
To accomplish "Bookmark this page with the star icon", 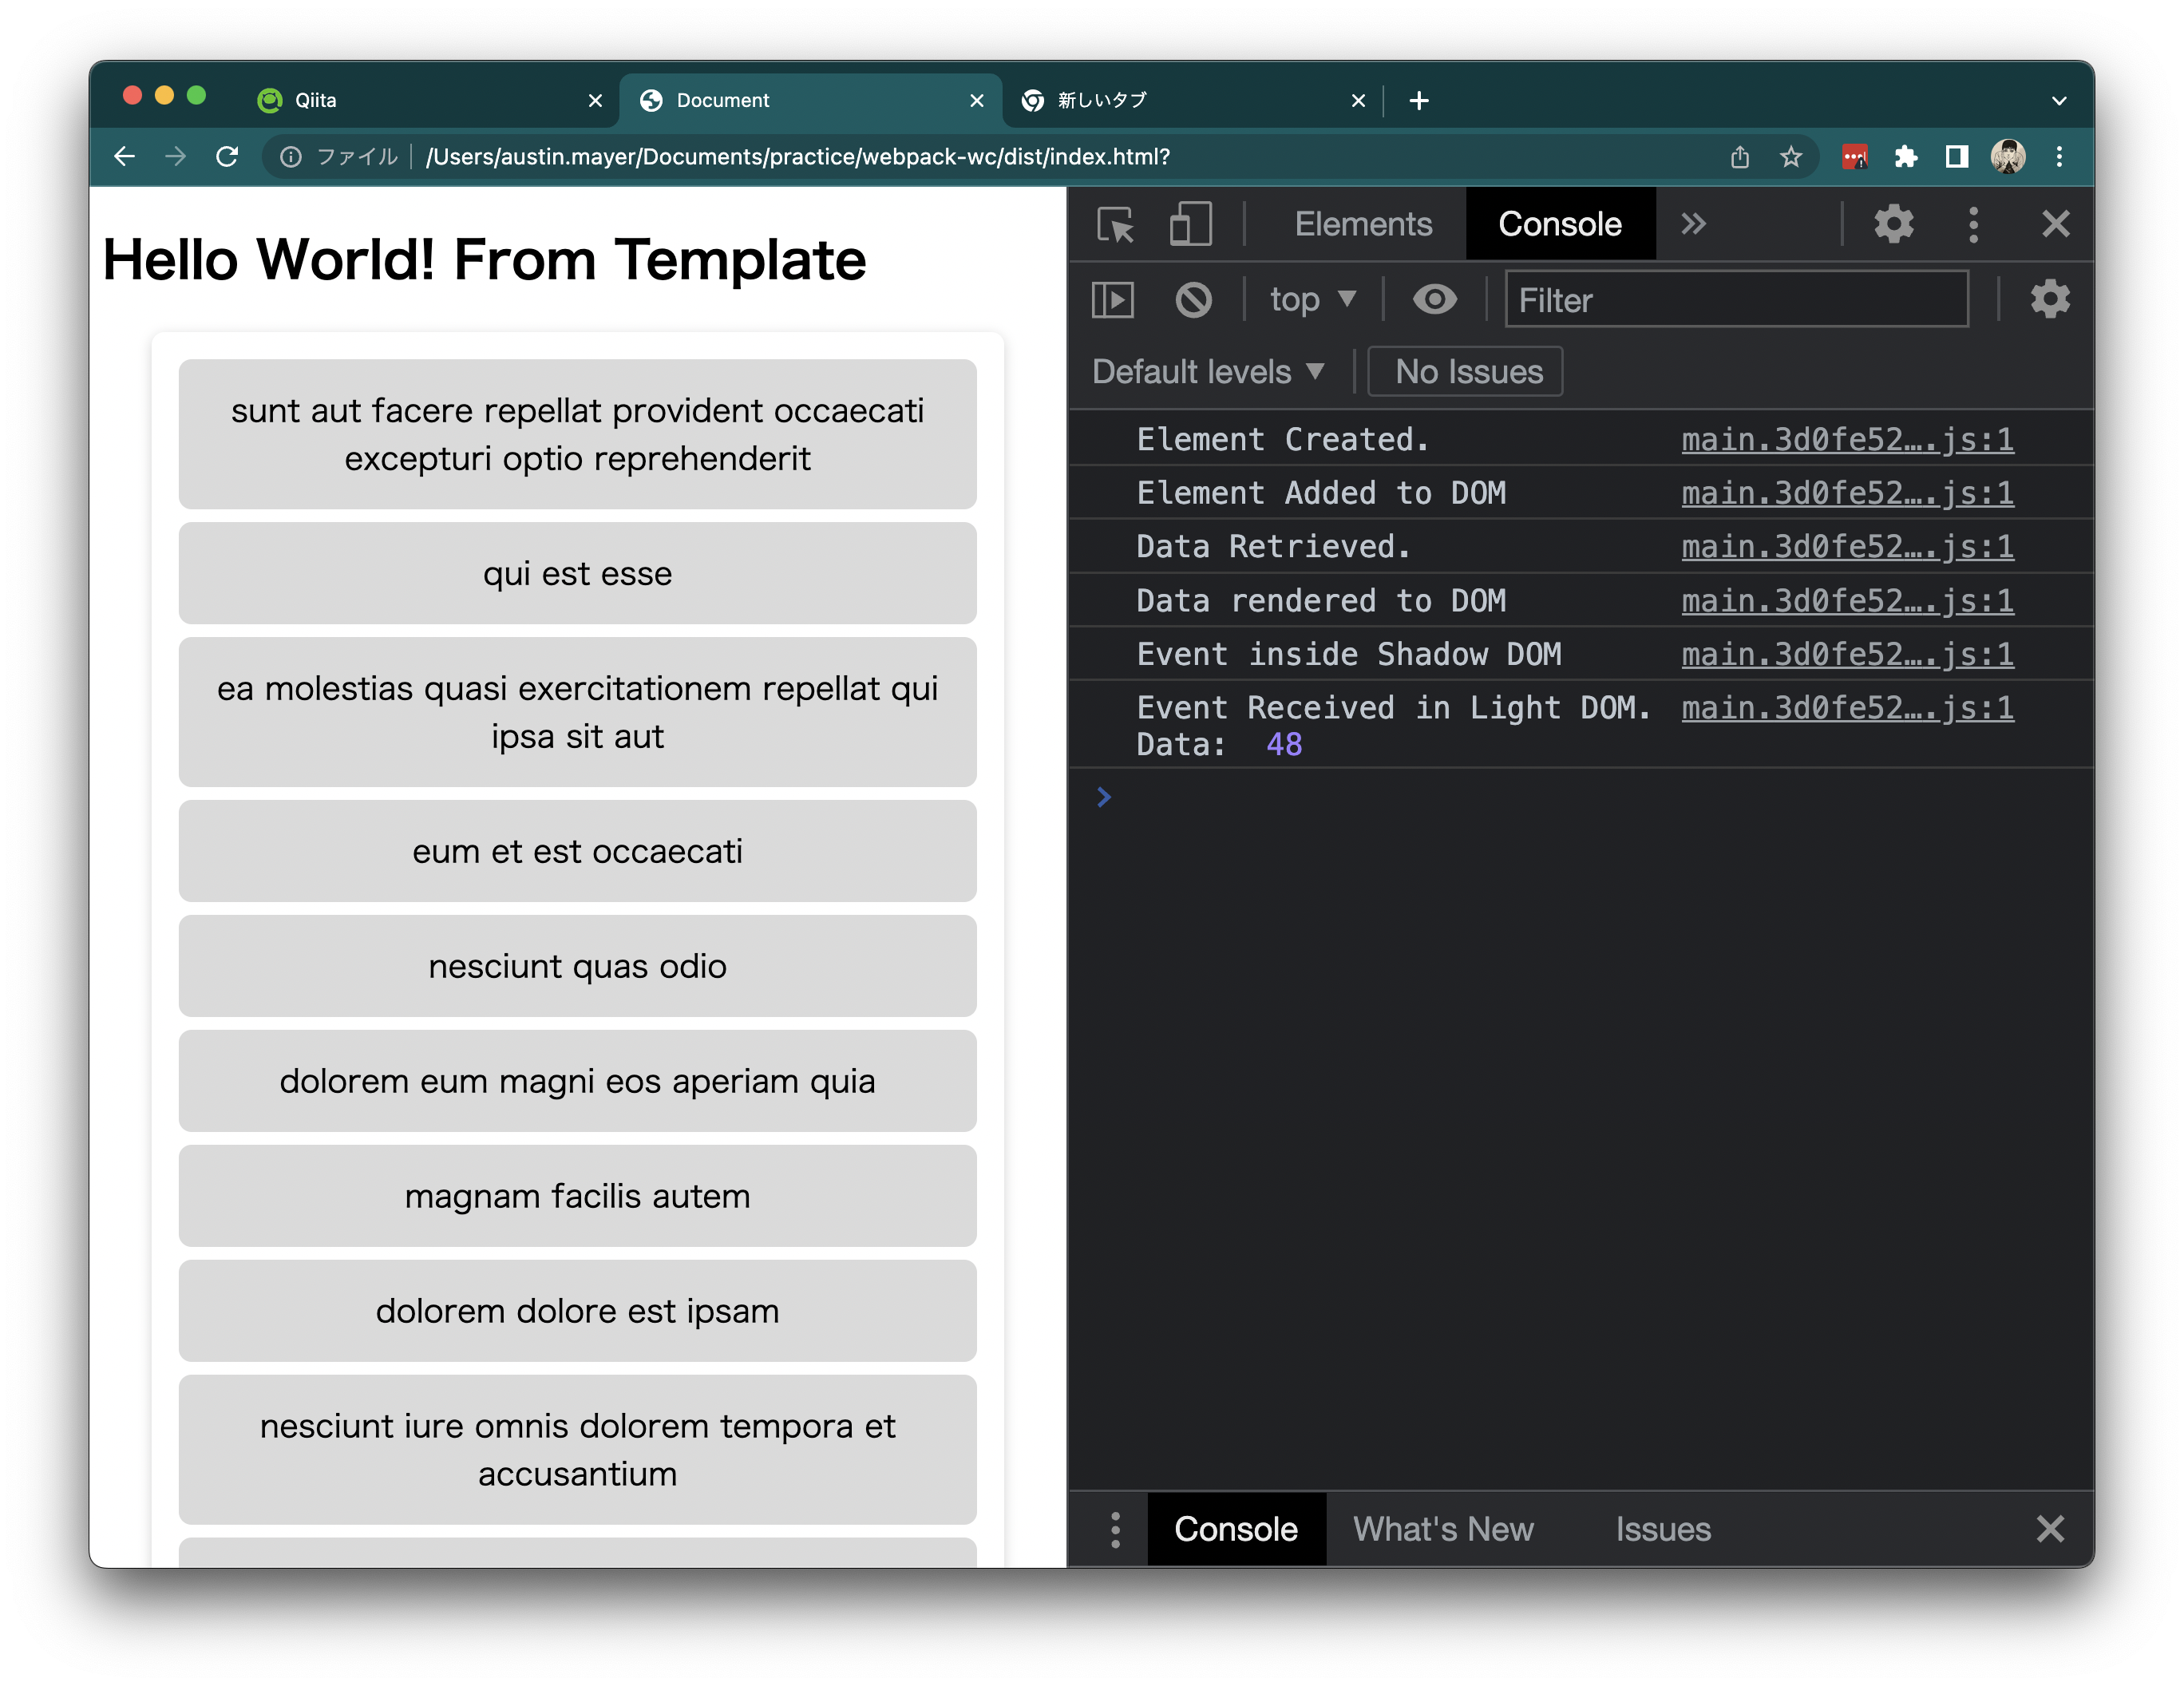I will 1791,157.
